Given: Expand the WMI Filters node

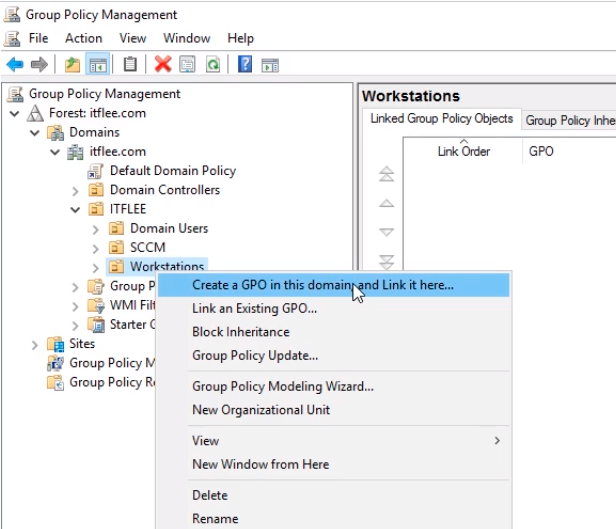Looking at the screenshot, I should pyautogui.click(x=75, y=306).
